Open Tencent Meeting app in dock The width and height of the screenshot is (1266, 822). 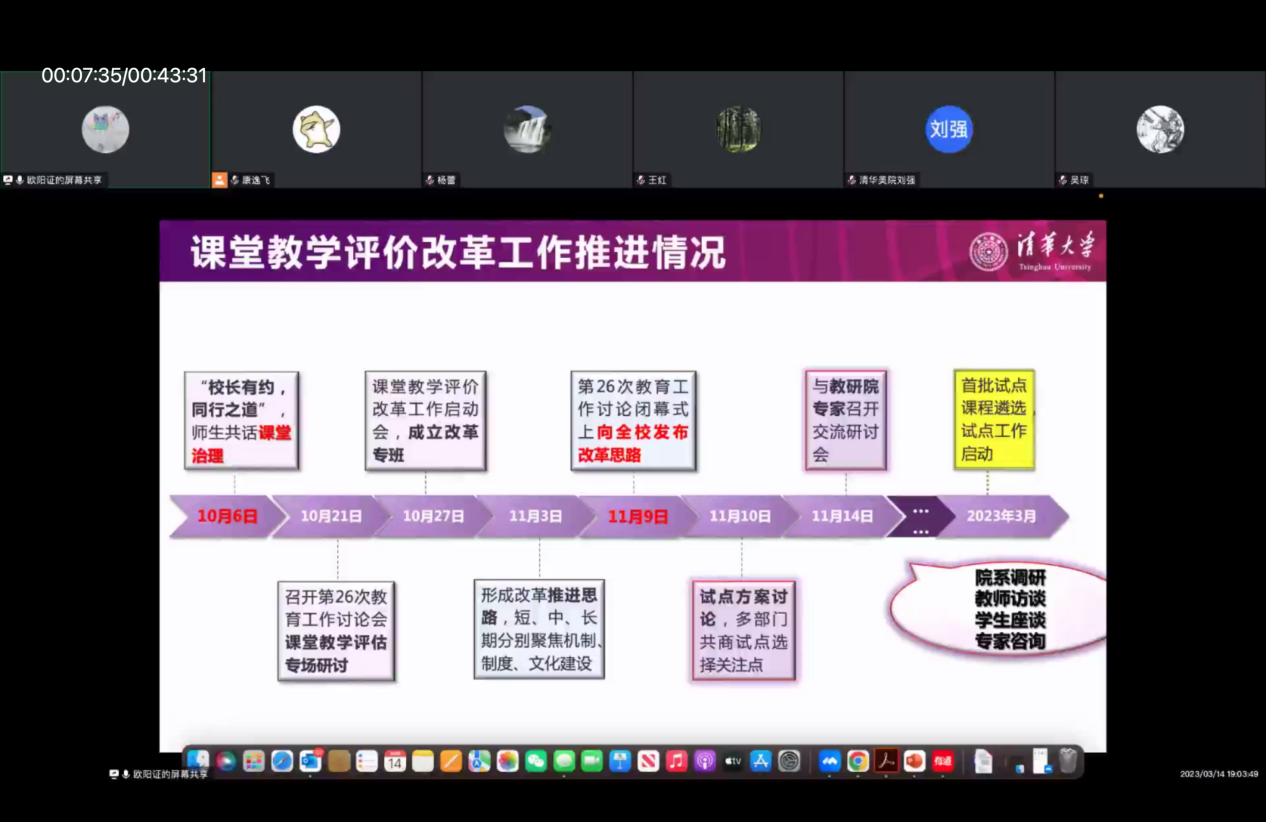click(829, 762)
